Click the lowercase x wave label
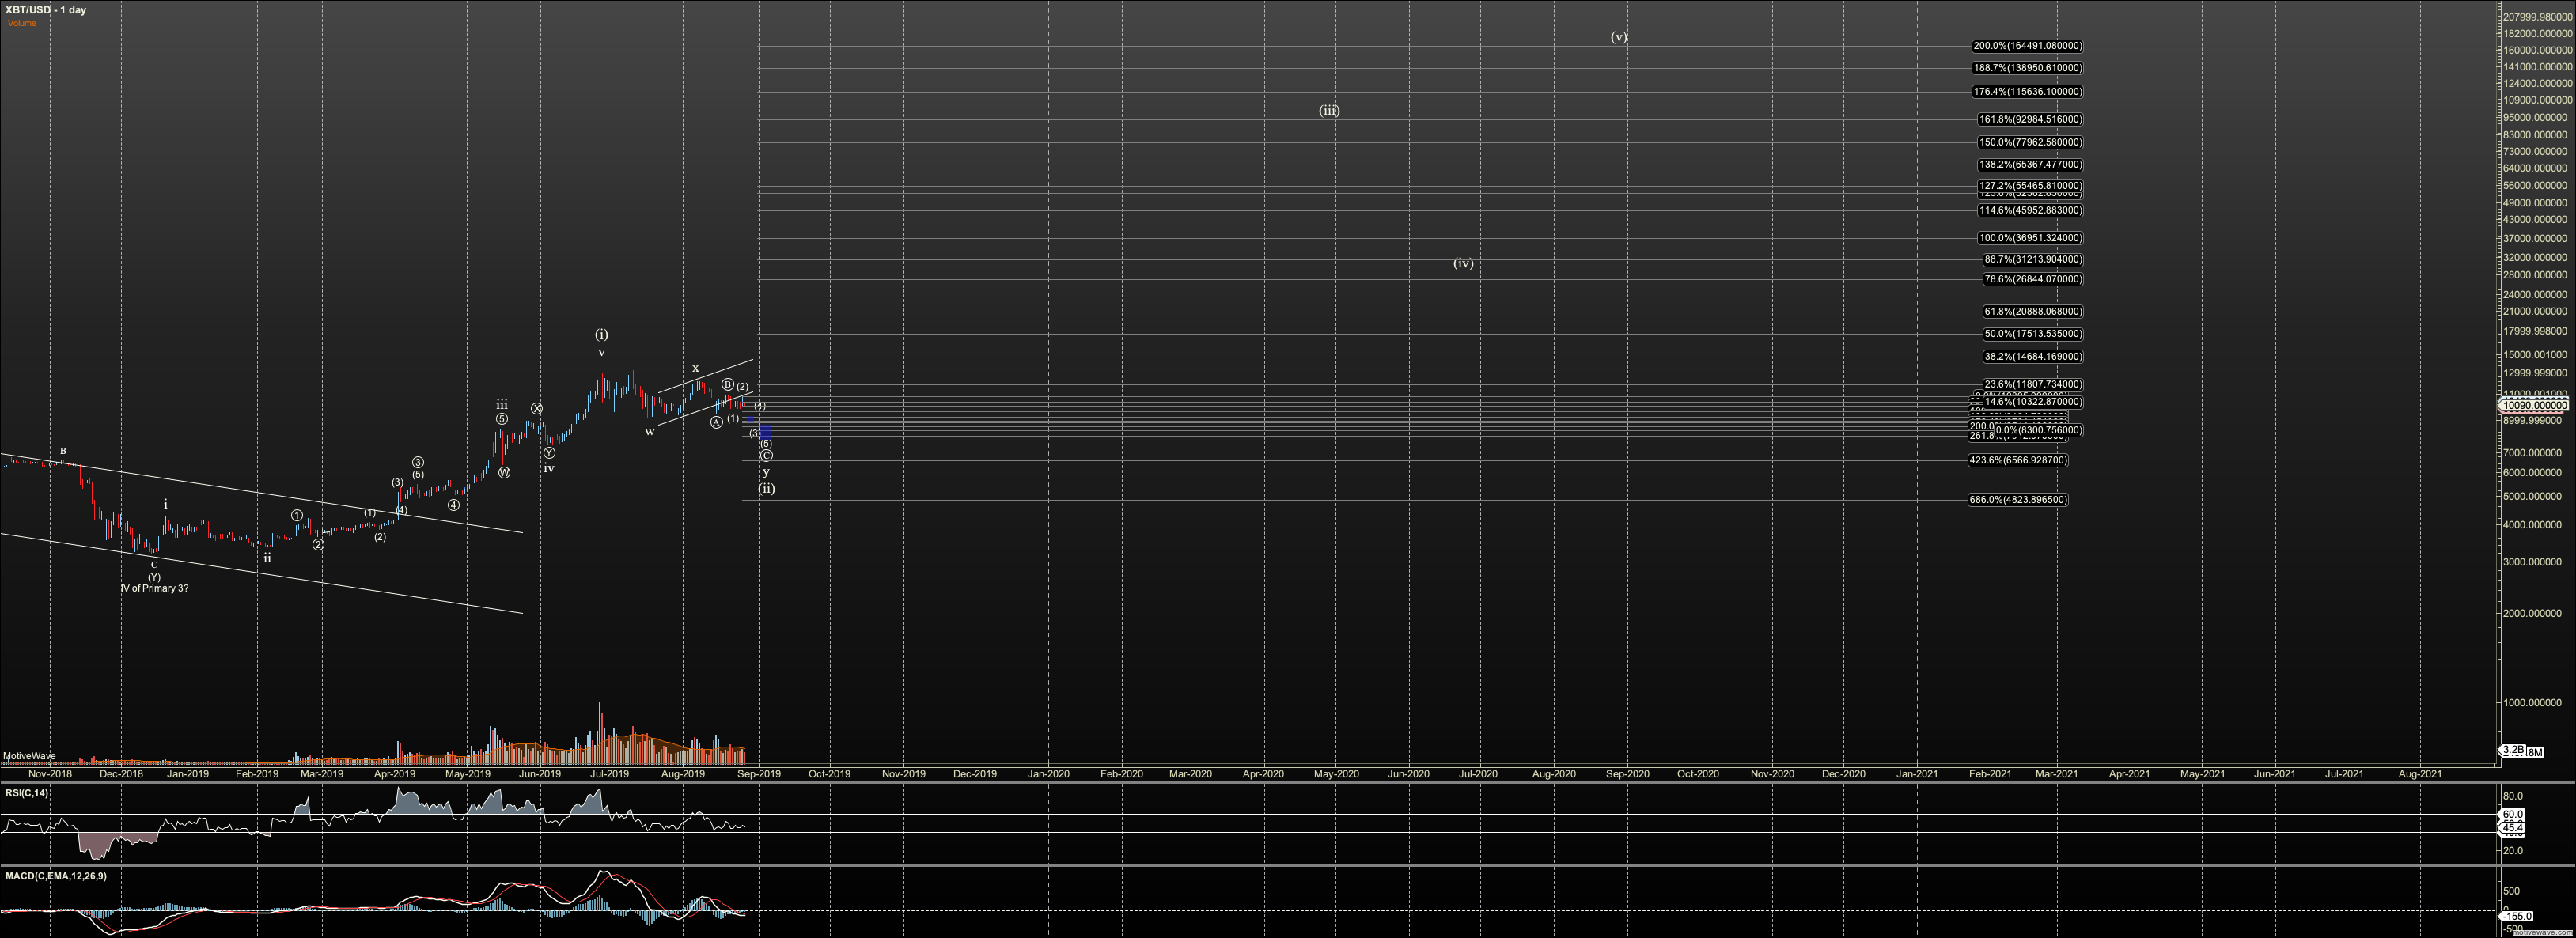 point(696,369)
